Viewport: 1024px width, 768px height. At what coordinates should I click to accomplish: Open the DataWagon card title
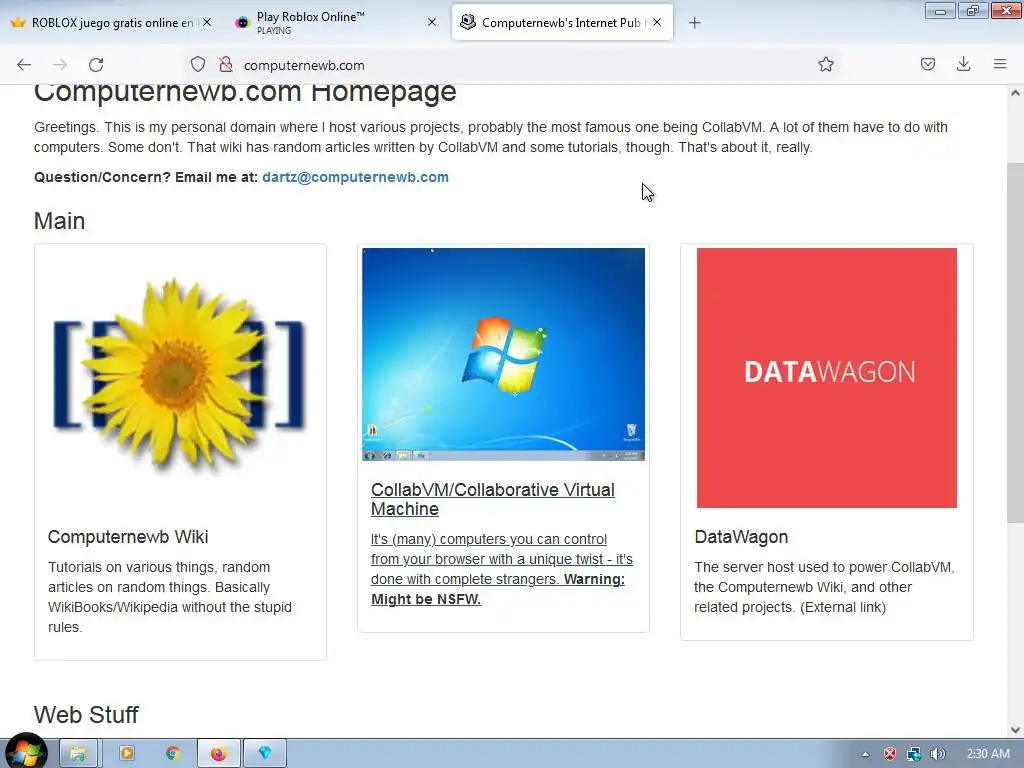741,537
